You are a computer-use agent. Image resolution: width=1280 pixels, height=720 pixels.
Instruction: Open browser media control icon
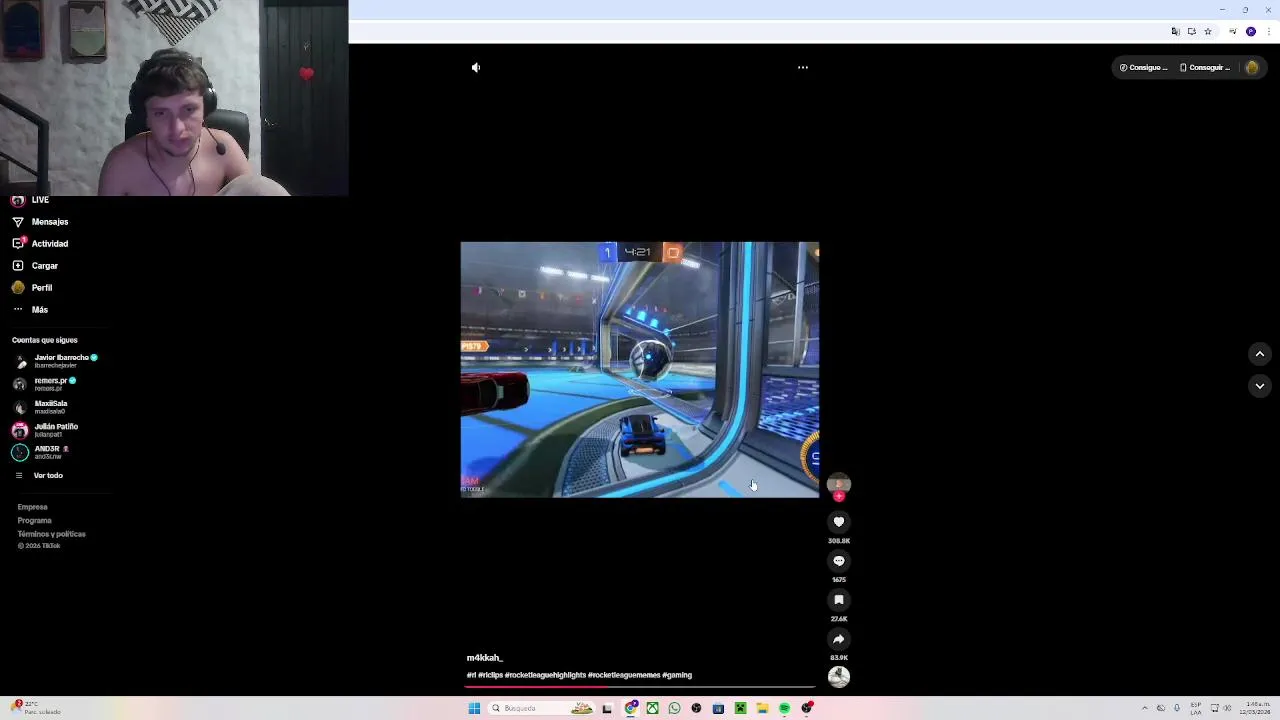click(1233, 31)
